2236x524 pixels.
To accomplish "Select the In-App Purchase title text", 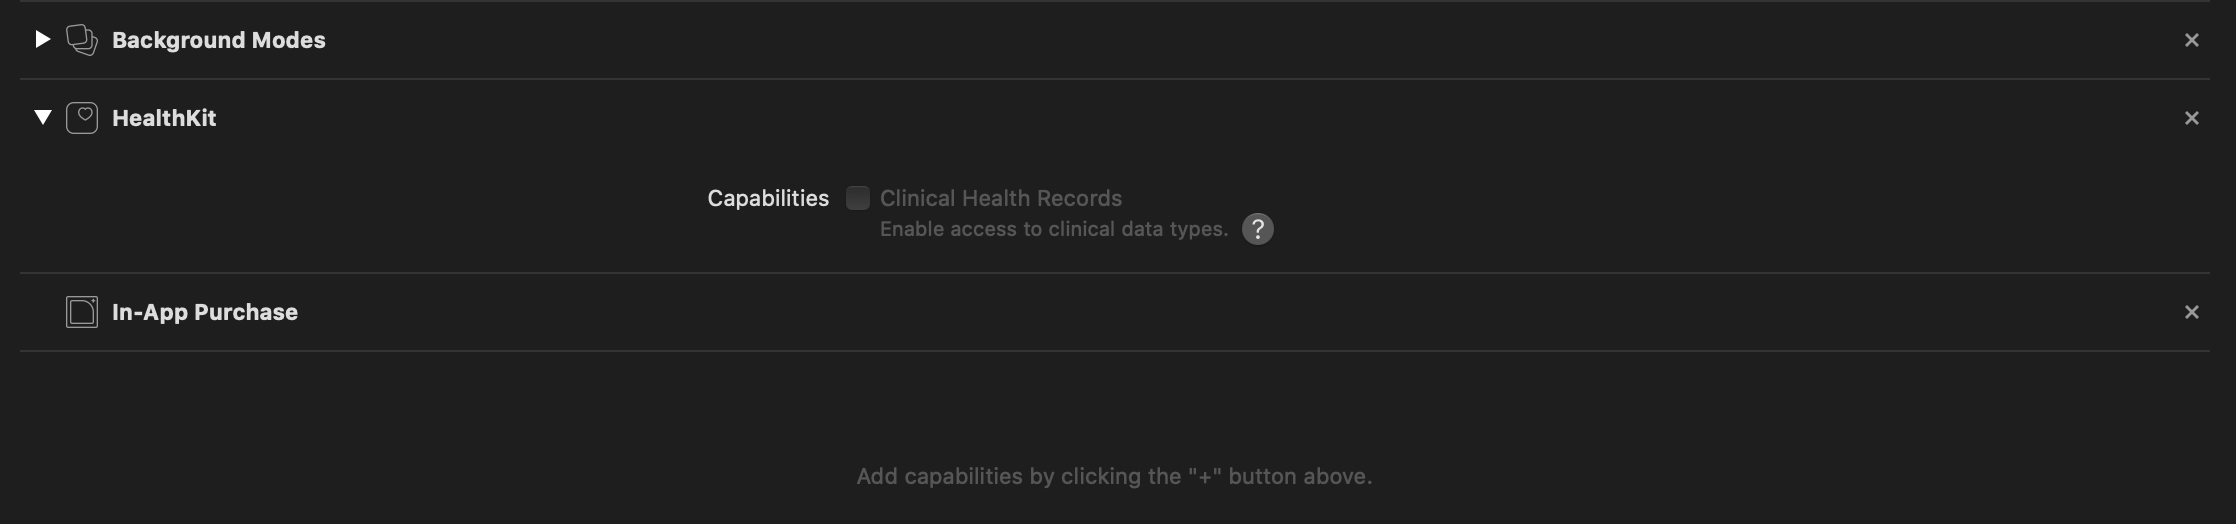I will click(x=204, y=312).
